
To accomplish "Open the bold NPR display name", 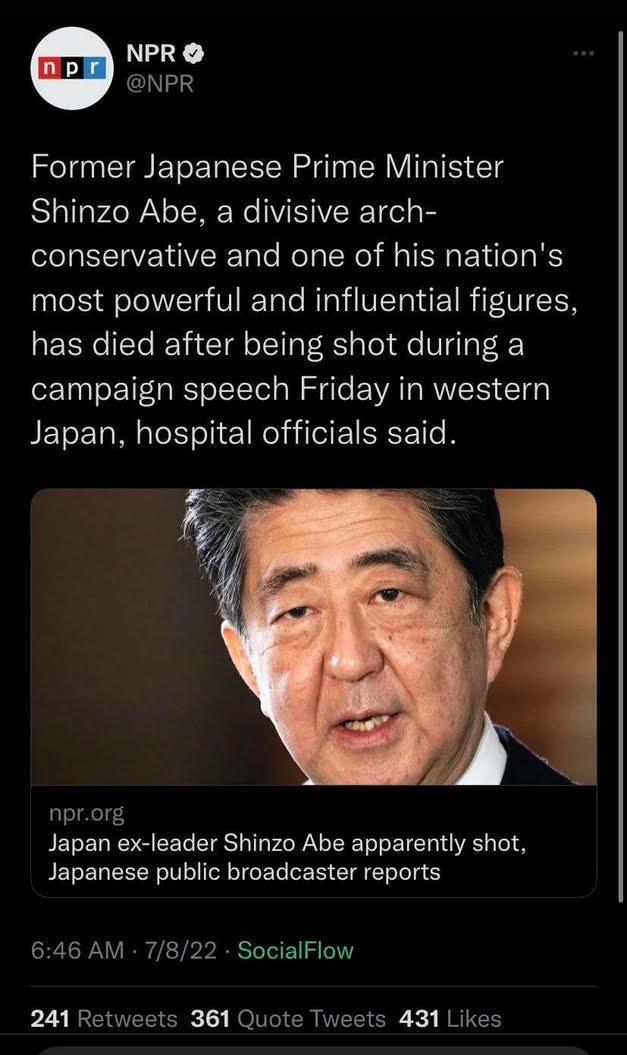I will pos(151,53).
